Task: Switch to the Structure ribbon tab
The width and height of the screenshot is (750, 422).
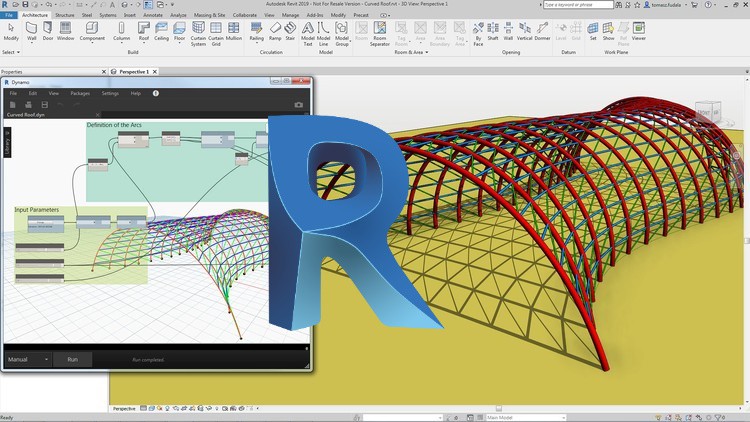Action: [65, 15]
